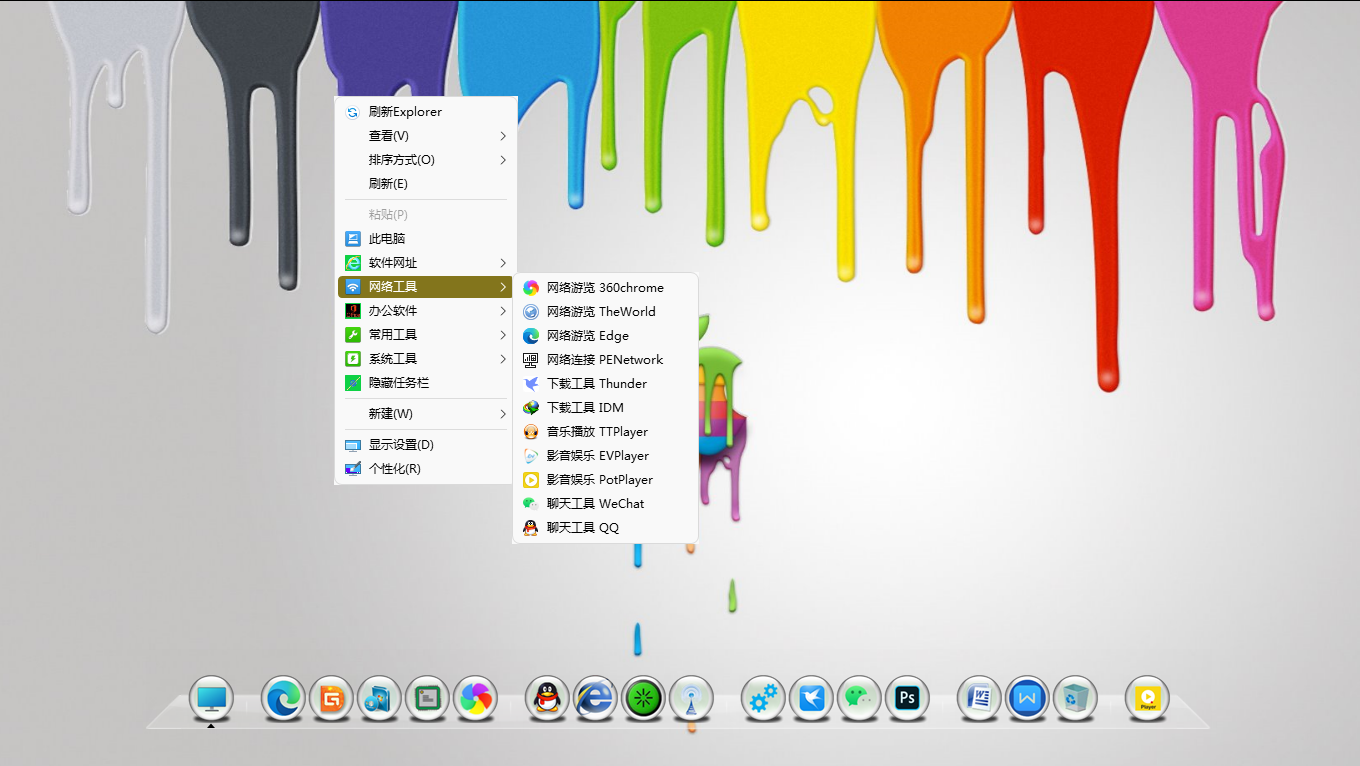Launch the colorful 360chrome pinwheel dock icon
This screenshot has width=1360, height=766.
pyautogui.click(x=475, y=698)
